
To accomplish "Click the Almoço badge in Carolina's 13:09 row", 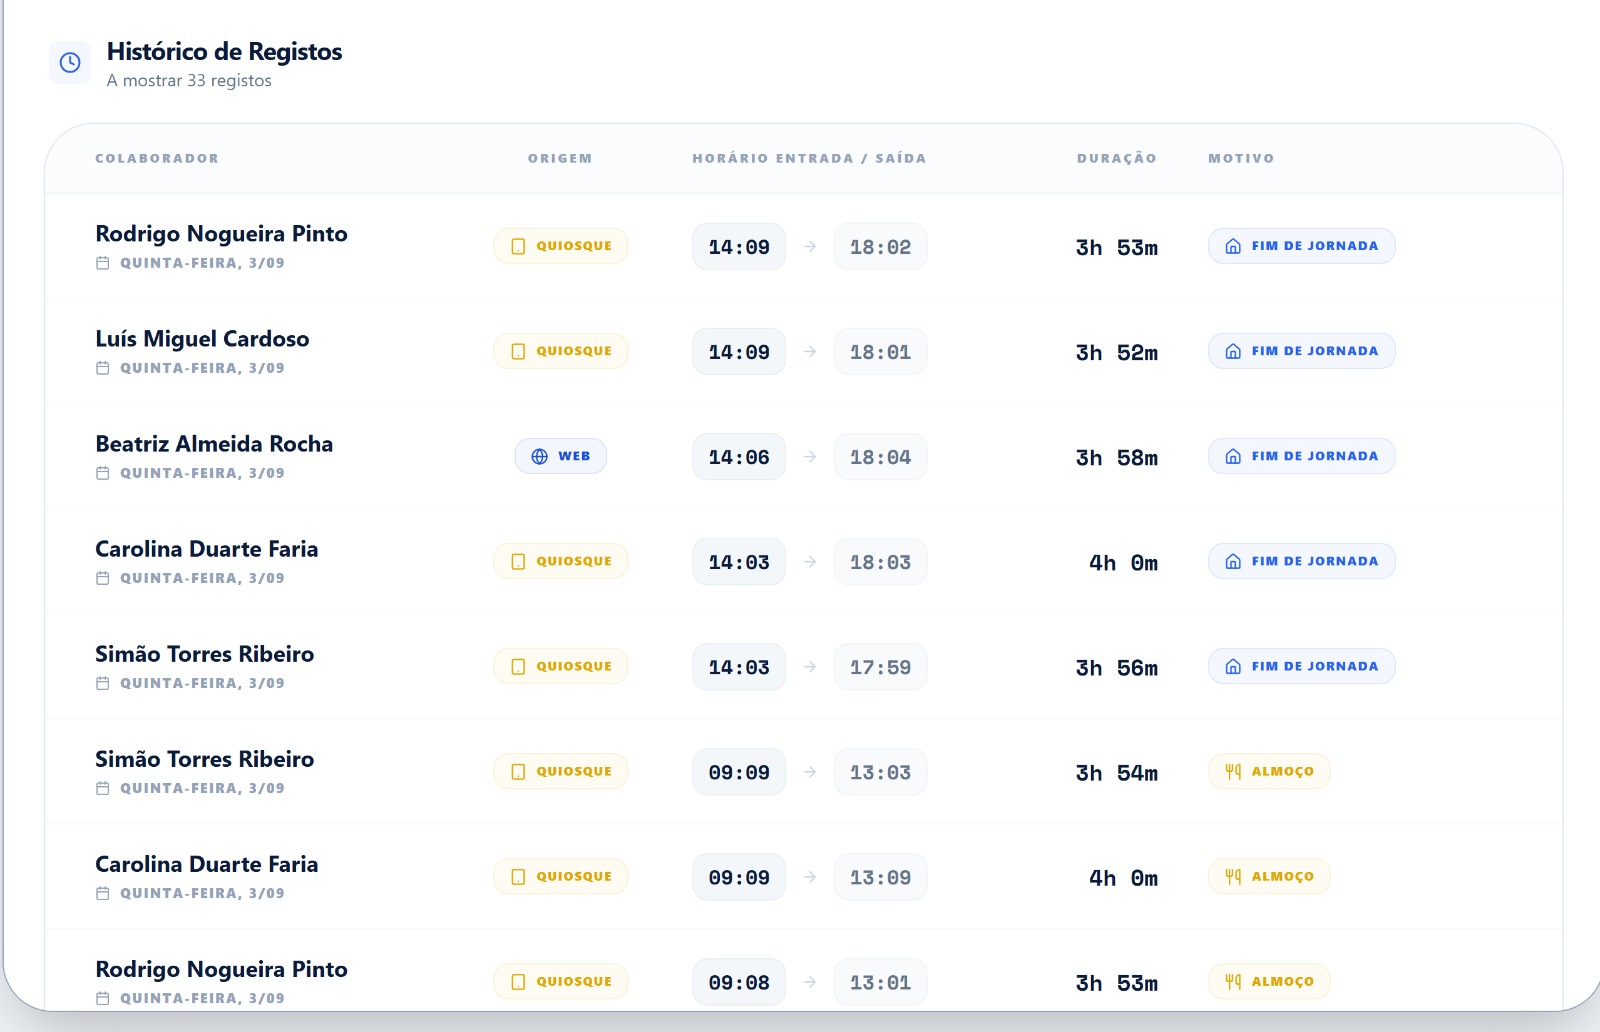I will (x=1269, y=876).
